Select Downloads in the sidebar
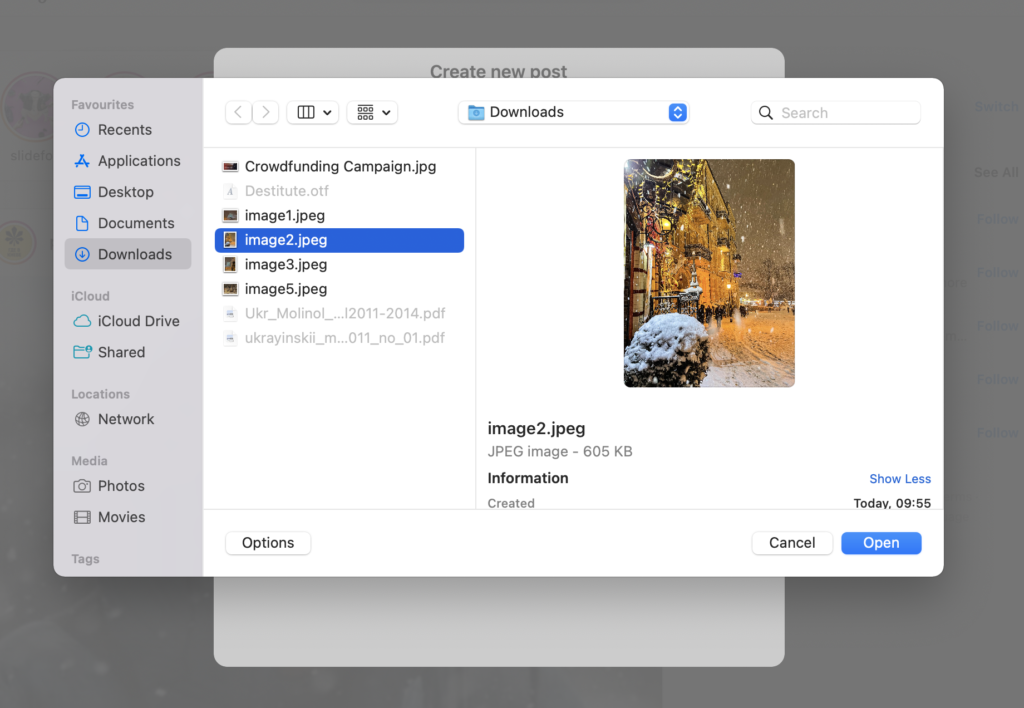Viewport: 1024px width, 708px height. coord(128,254)
